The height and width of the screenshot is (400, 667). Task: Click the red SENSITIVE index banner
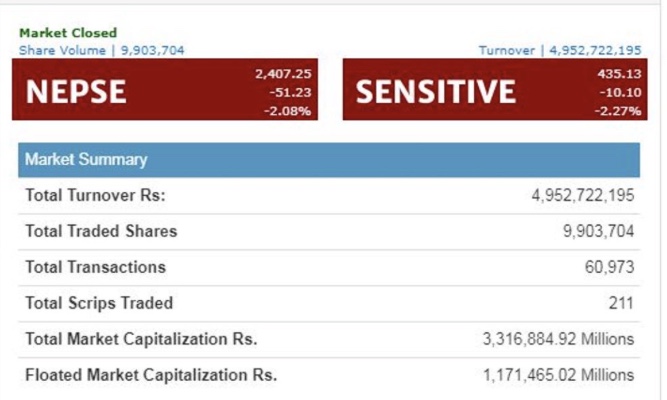click(x=495, y=89)
